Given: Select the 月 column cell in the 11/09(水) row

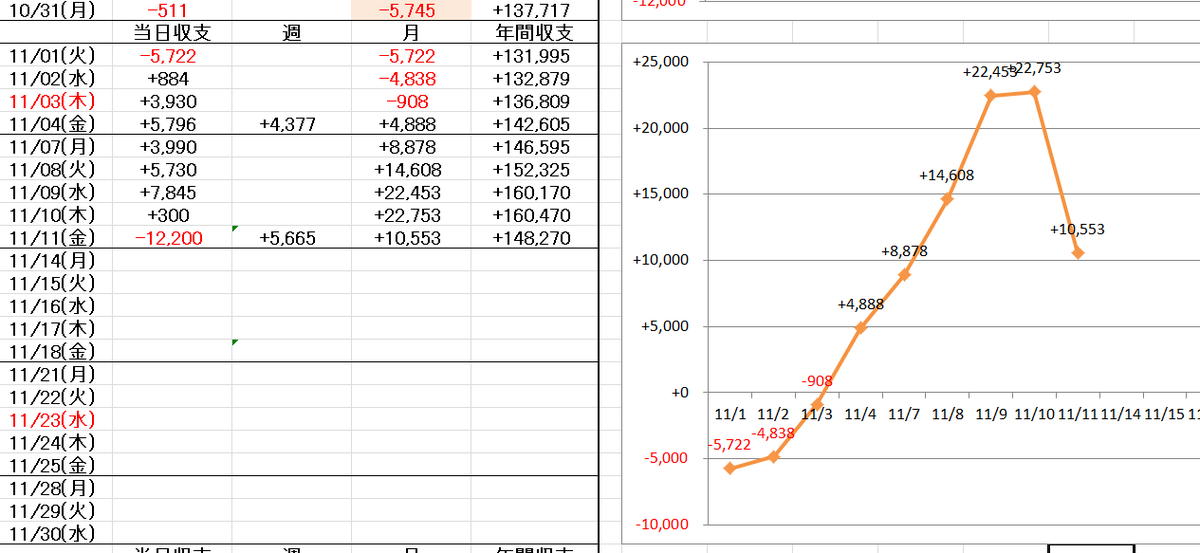Looking at the screenshot, I should (411, 192).
